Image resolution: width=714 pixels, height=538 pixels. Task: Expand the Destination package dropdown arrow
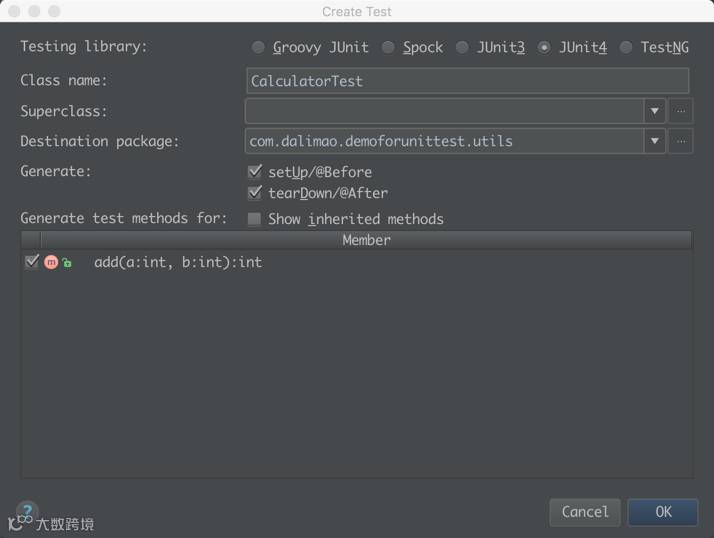(x=655, y=141)
